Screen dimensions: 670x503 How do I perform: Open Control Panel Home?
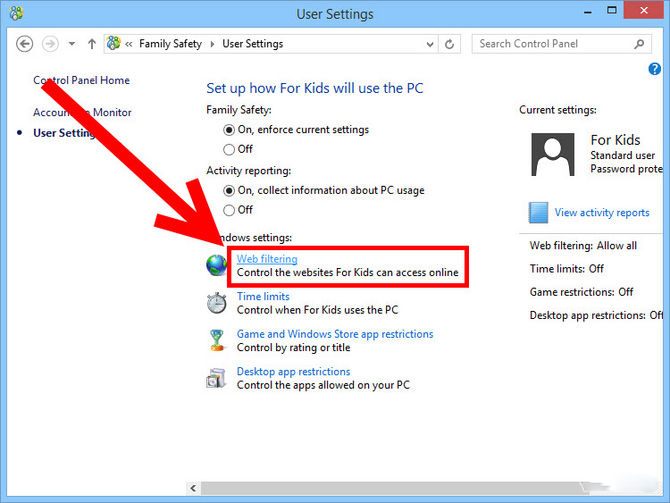coord(81,80)
